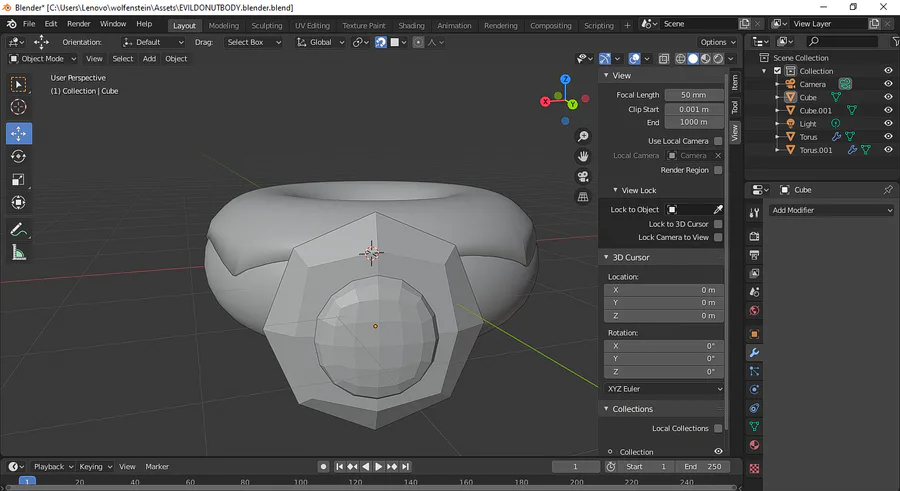Enable Lock to 3D Cursor checkbox

coord(718,224)
